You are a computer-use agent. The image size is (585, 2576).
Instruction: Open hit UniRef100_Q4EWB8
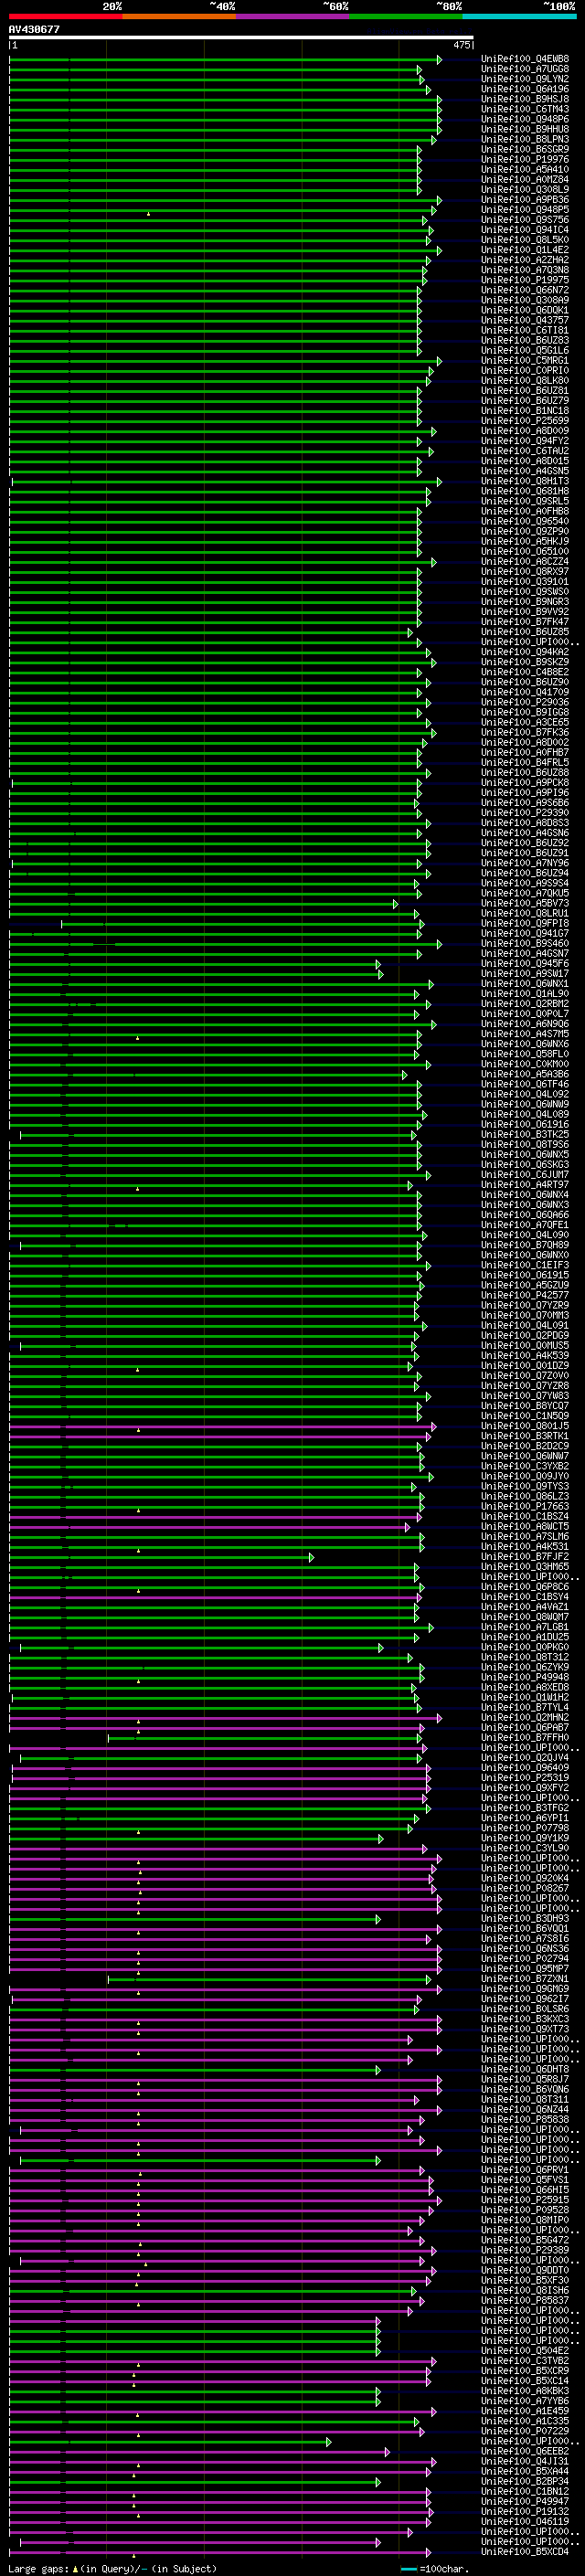(x=525, y=59)
